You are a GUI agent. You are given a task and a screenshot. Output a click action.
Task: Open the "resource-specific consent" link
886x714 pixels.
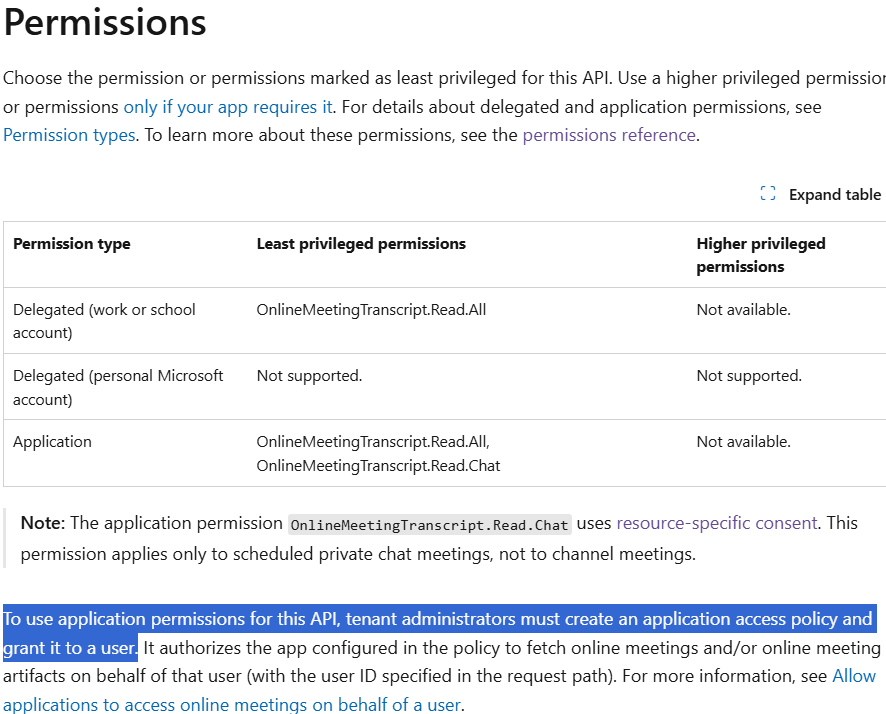717,523
